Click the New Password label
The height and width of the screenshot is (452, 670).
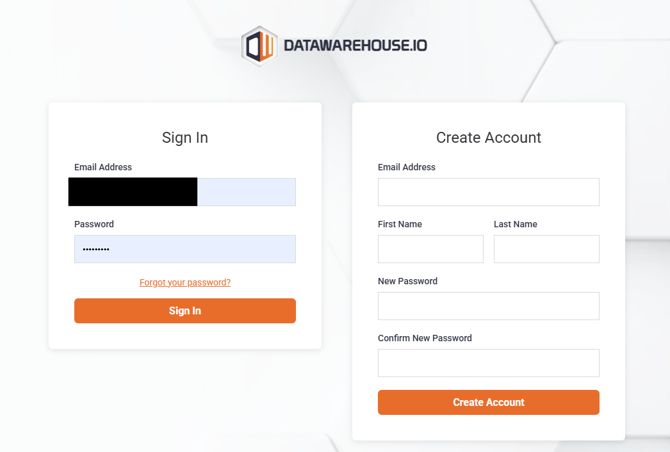click(407, 281)
